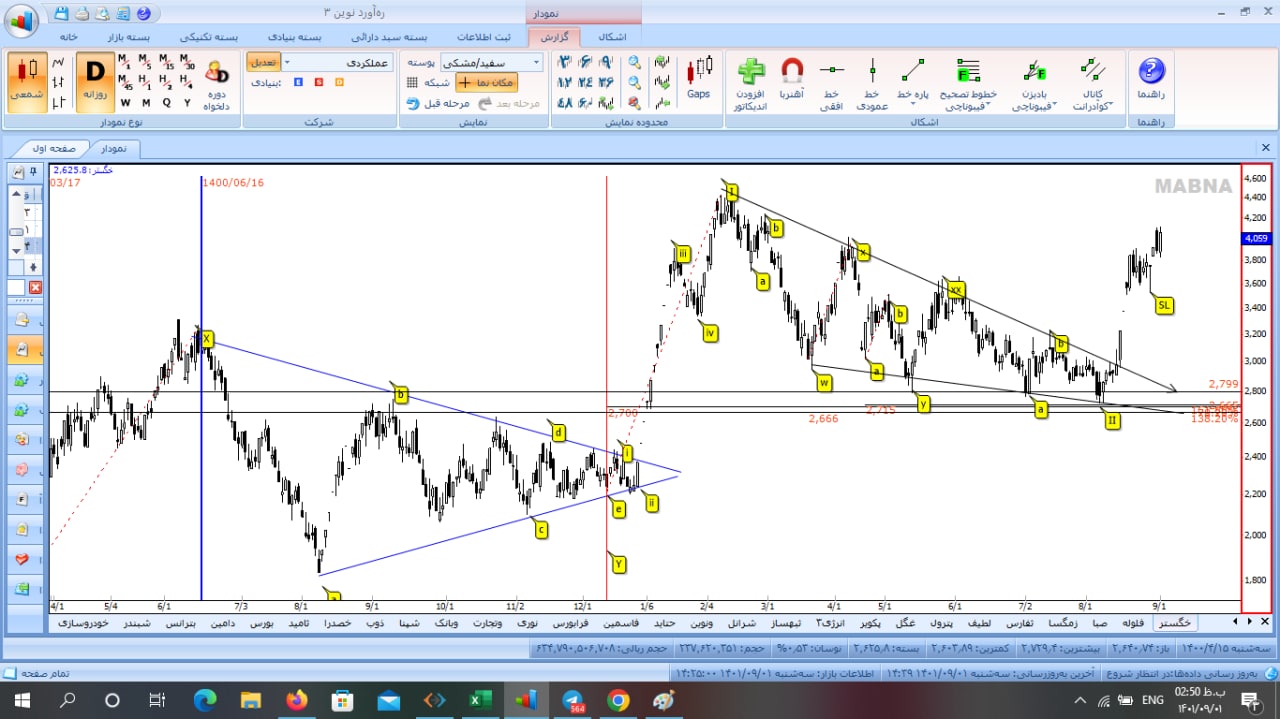
Task: Open Firefox from the taskbar
Action: pyautogui.click(x=297, y=700)
